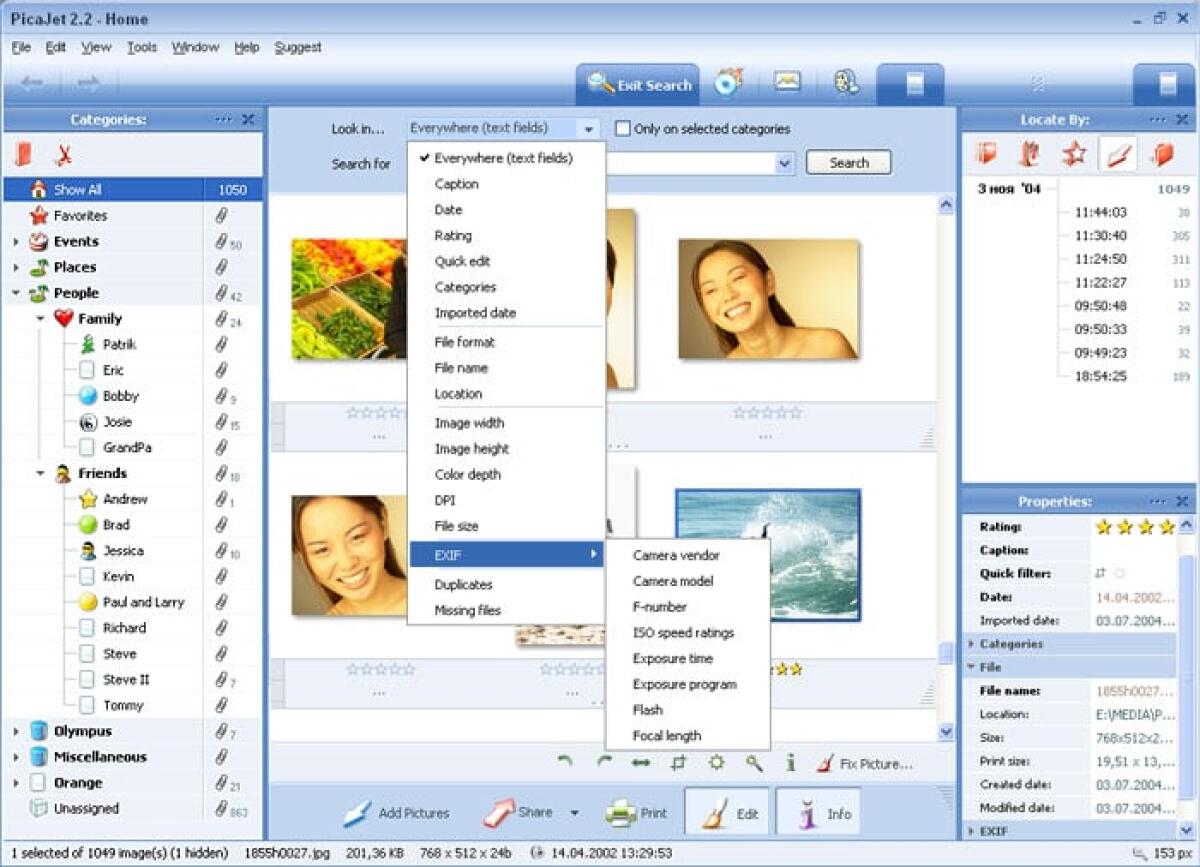Open the Tools menu
Viewport: 1200px width, 867px height.
tap(141, 47)
